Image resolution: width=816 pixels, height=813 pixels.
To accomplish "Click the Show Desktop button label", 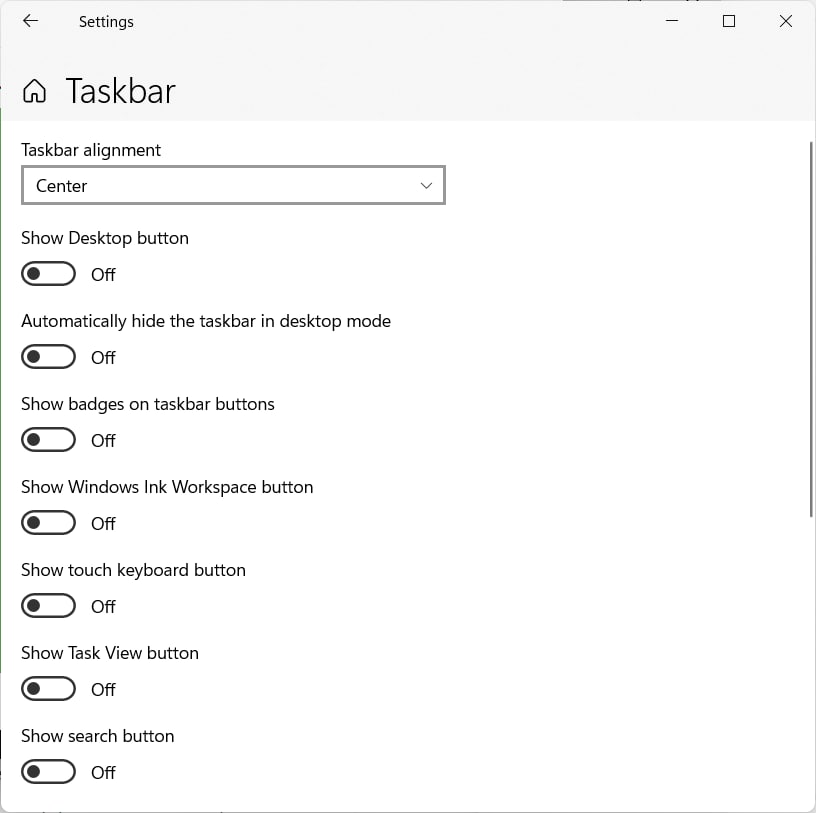I will [105, 238].
